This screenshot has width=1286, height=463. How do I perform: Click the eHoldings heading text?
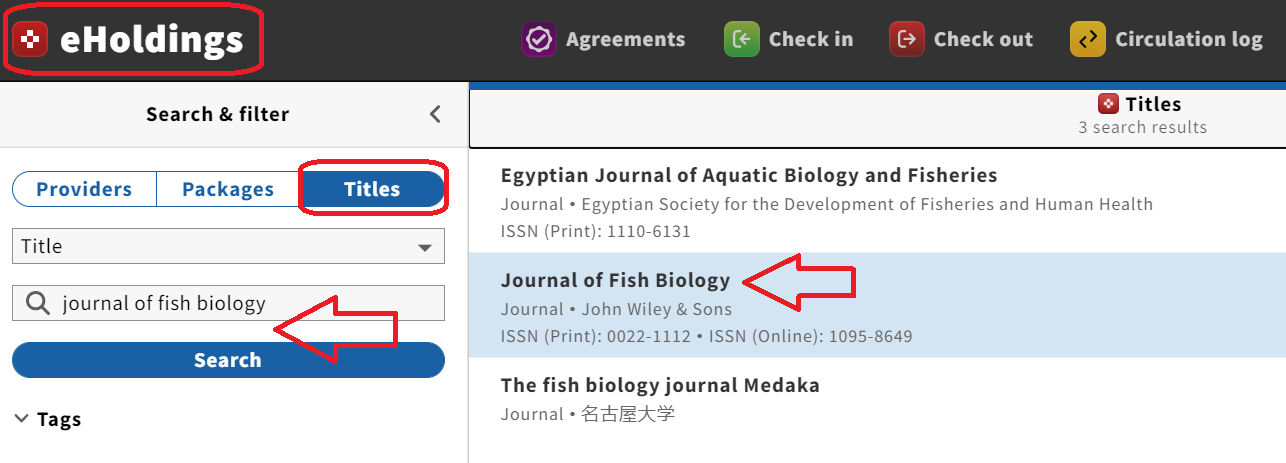click(151, 39)
